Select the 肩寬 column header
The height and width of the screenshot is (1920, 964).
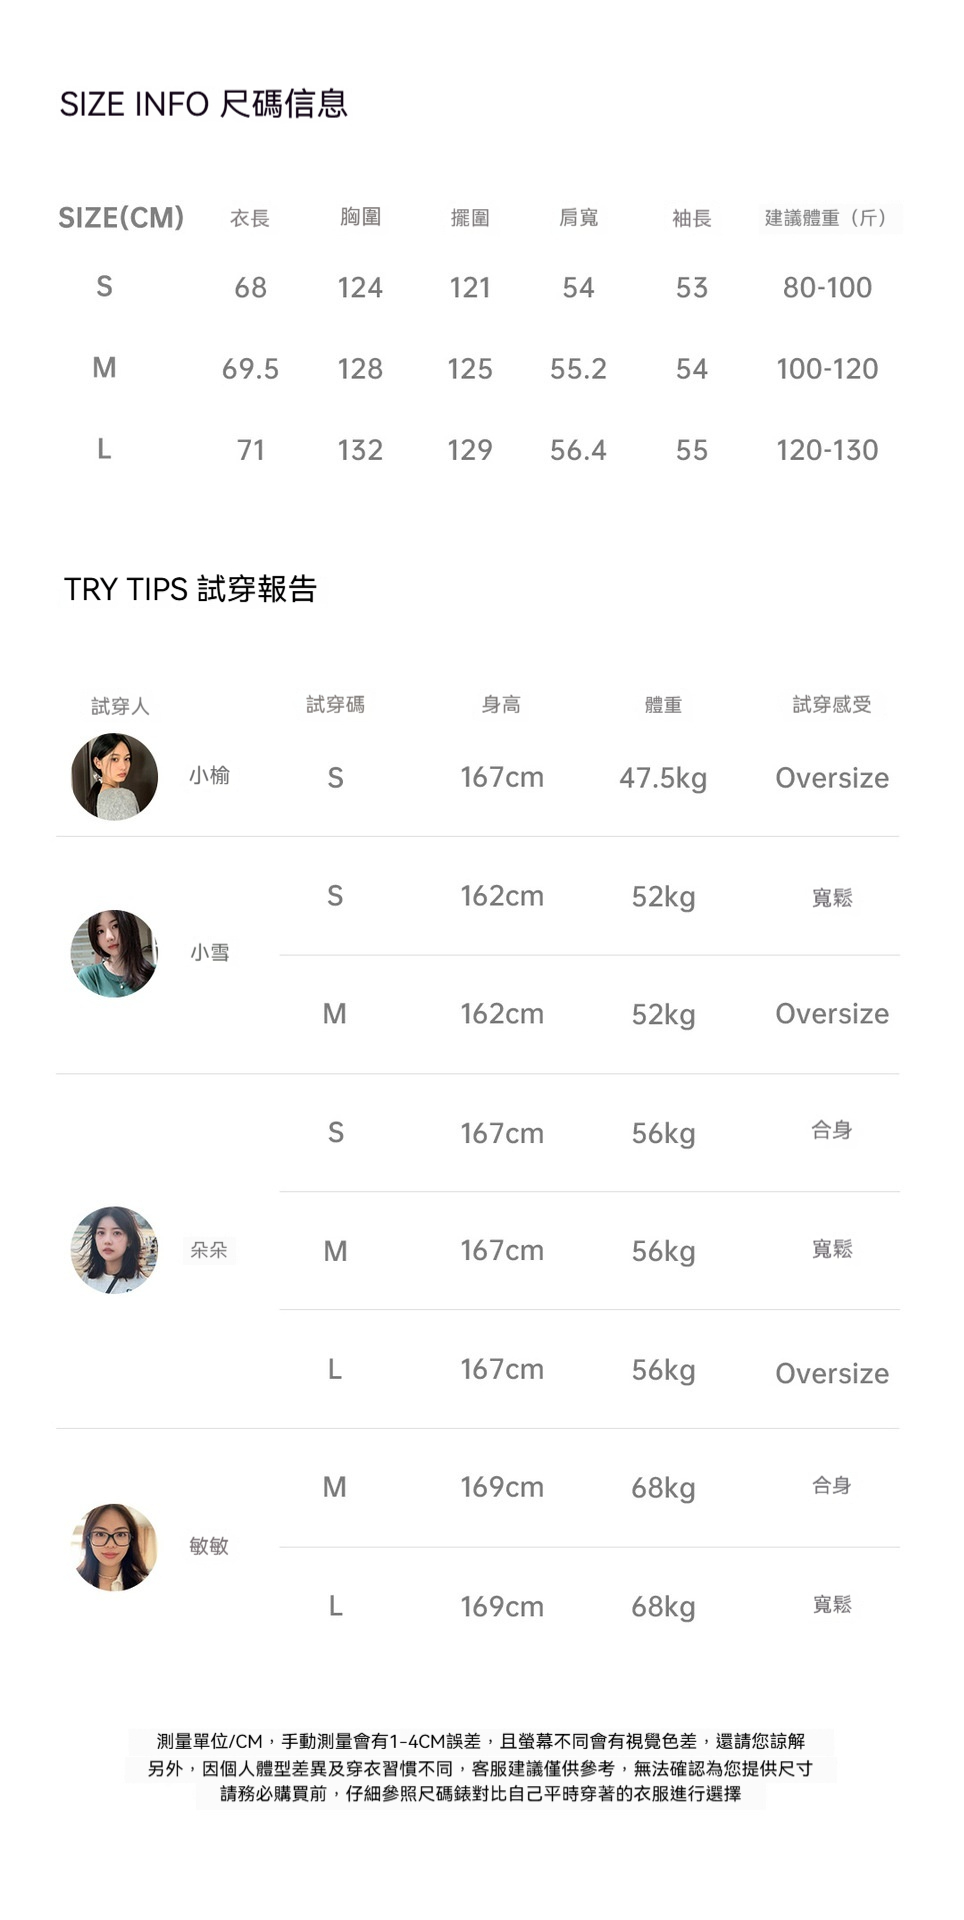pos(578,218)
